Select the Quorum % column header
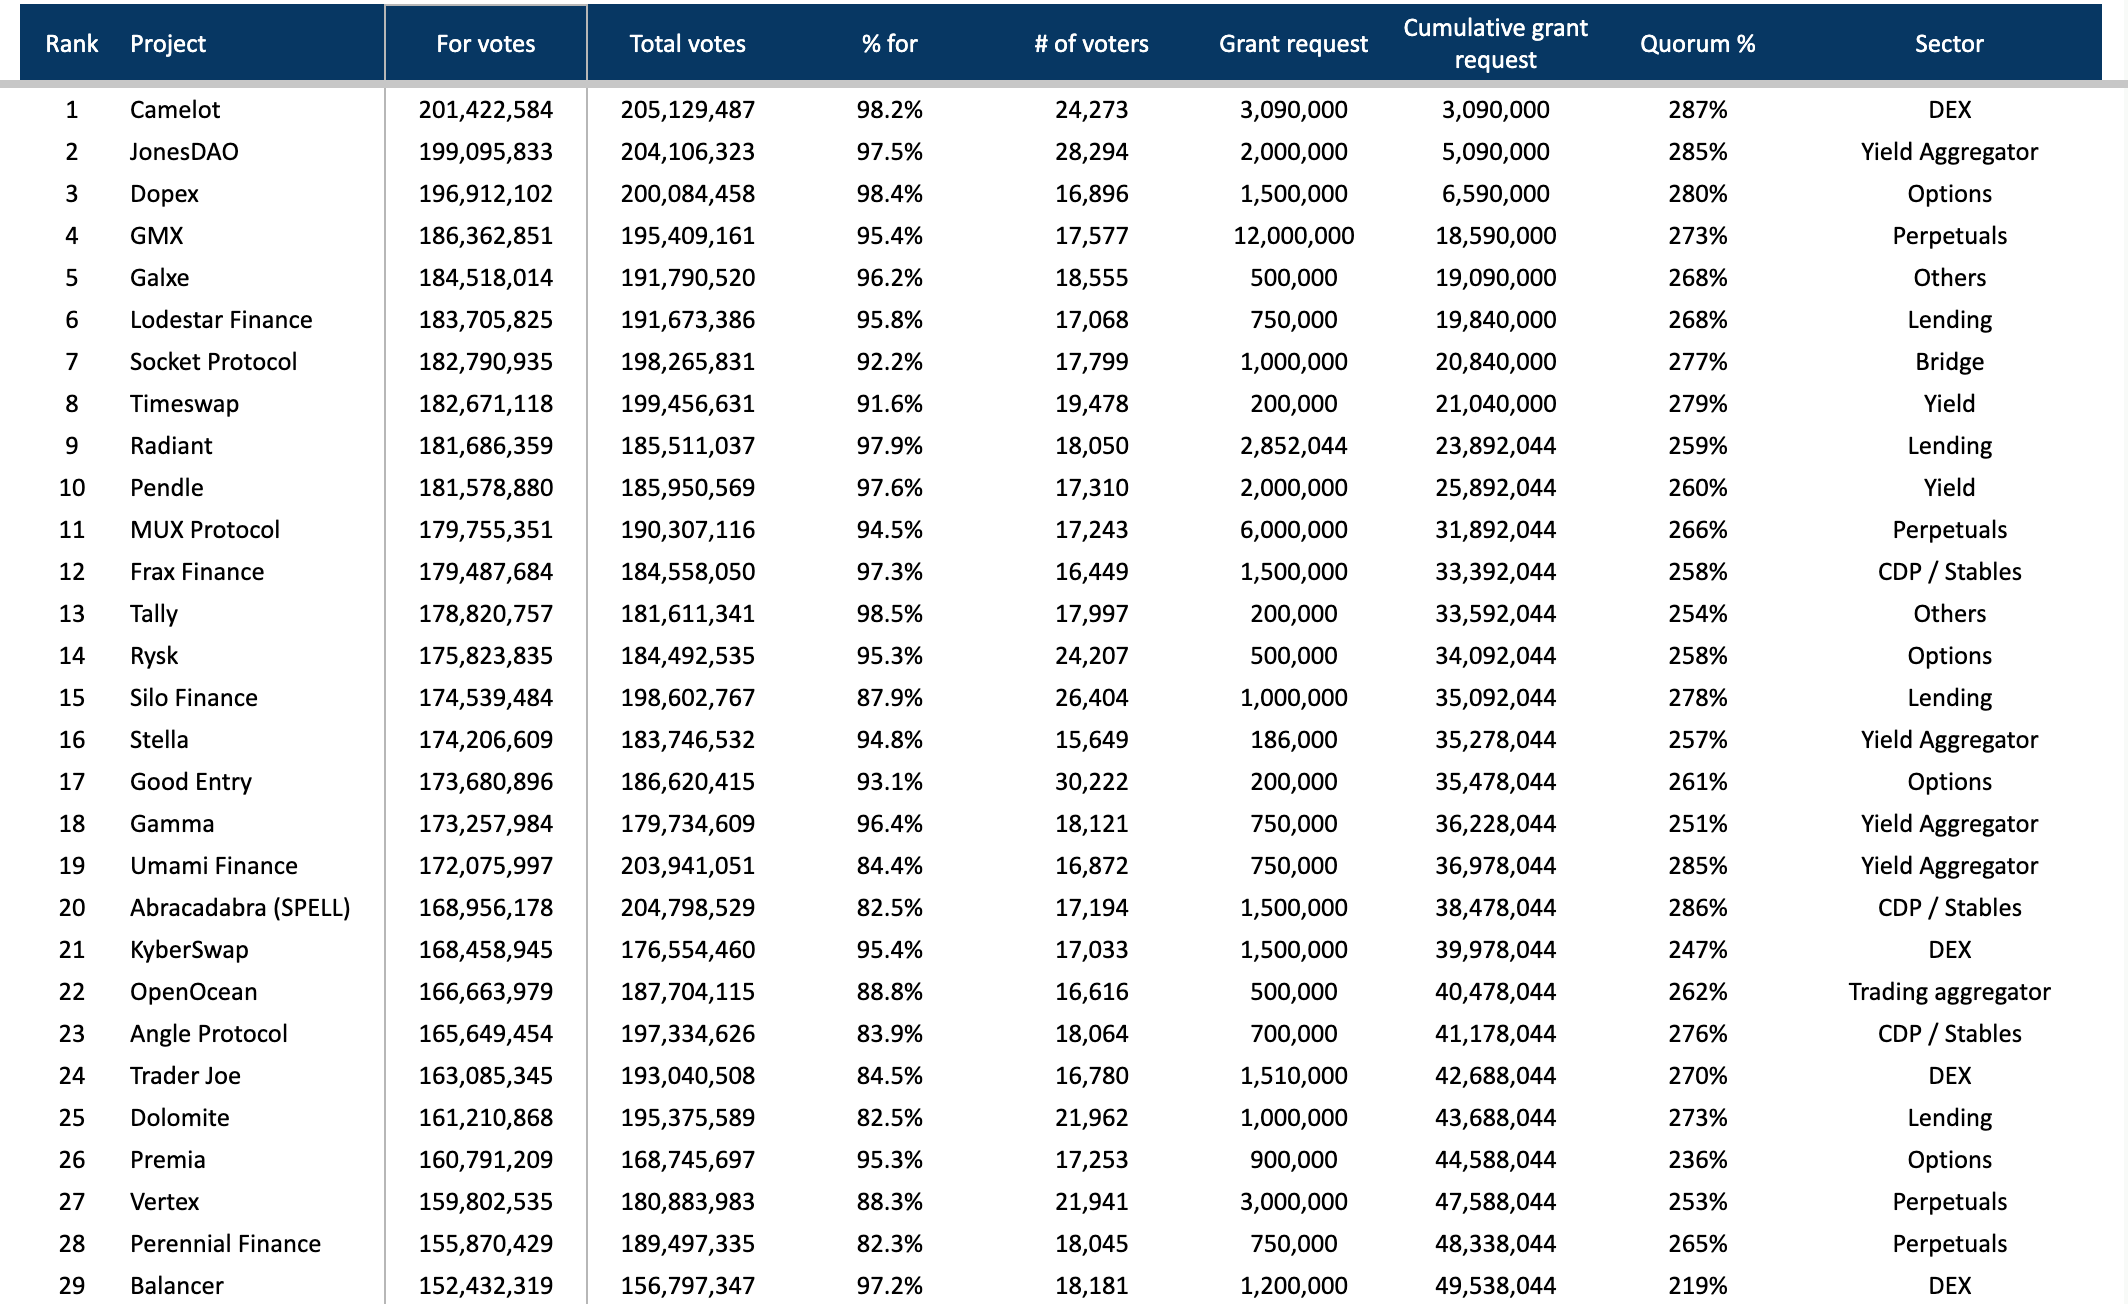This screenshot has width=2128, height=1304. click(x=1697, y=44)
